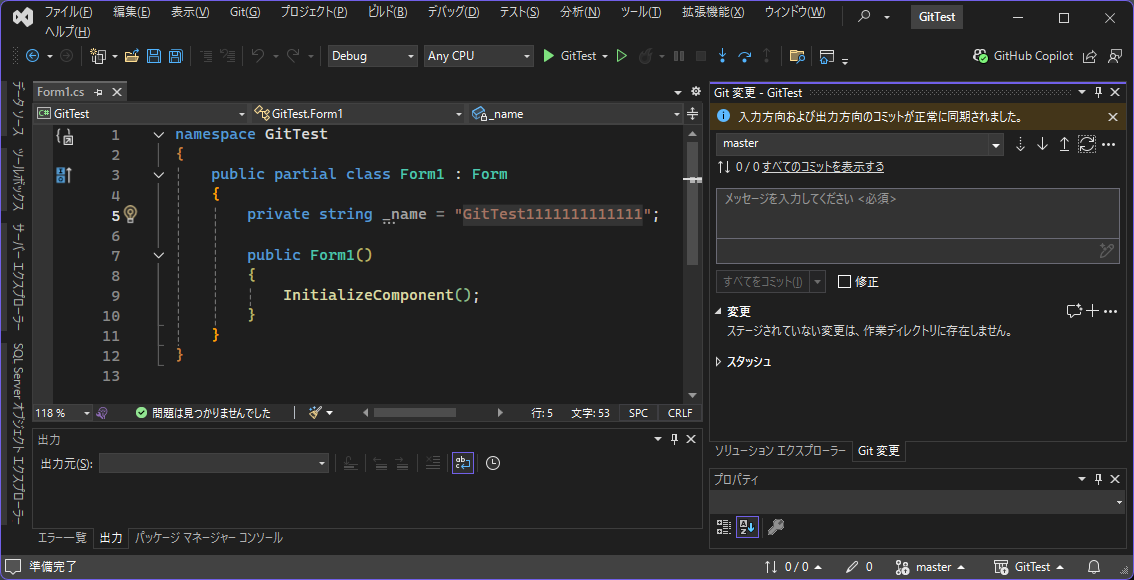1134x580 pixels.
Task: Enable the 修正 (amend) checkbox
Action: (845, 282)
